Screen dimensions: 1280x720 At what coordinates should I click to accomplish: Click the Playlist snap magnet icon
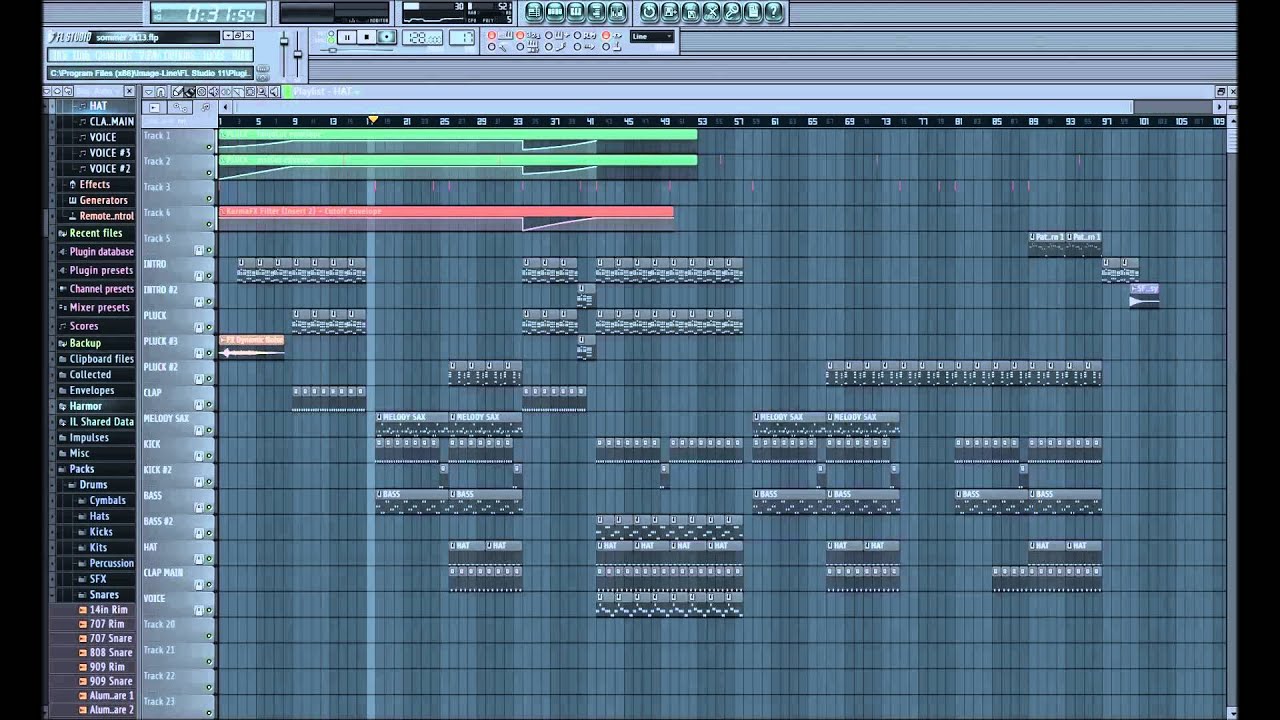click(160, 91)
